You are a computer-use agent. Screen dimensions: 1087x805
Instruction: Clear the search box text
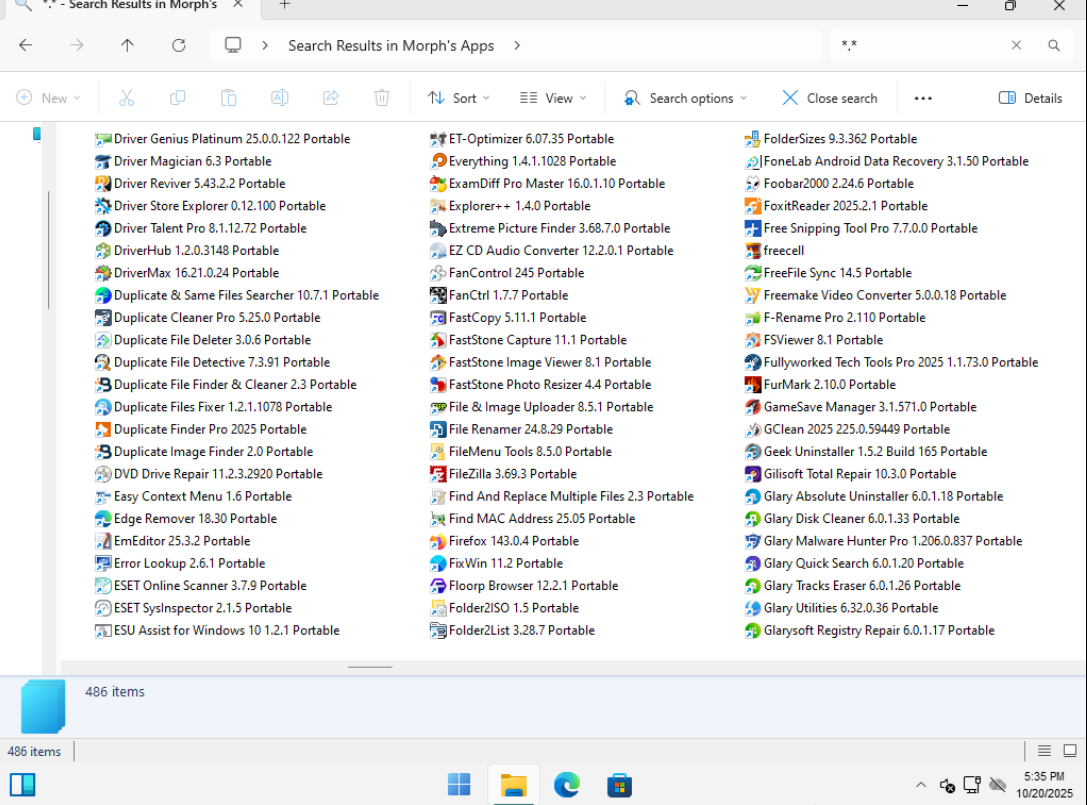tap(1016, 45)
